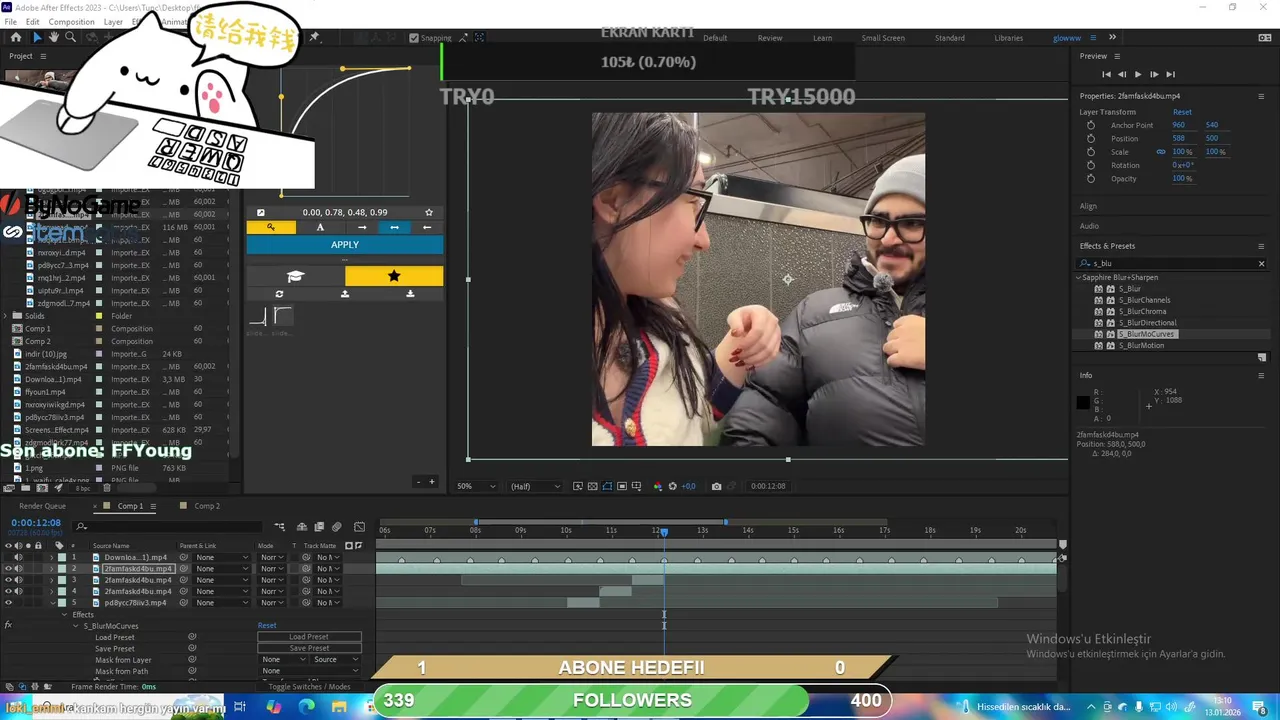Collapse layer 5 pd8ycc78iiv3.mp4 properties
Screen dimensions: 1280x720
[52, 603]
